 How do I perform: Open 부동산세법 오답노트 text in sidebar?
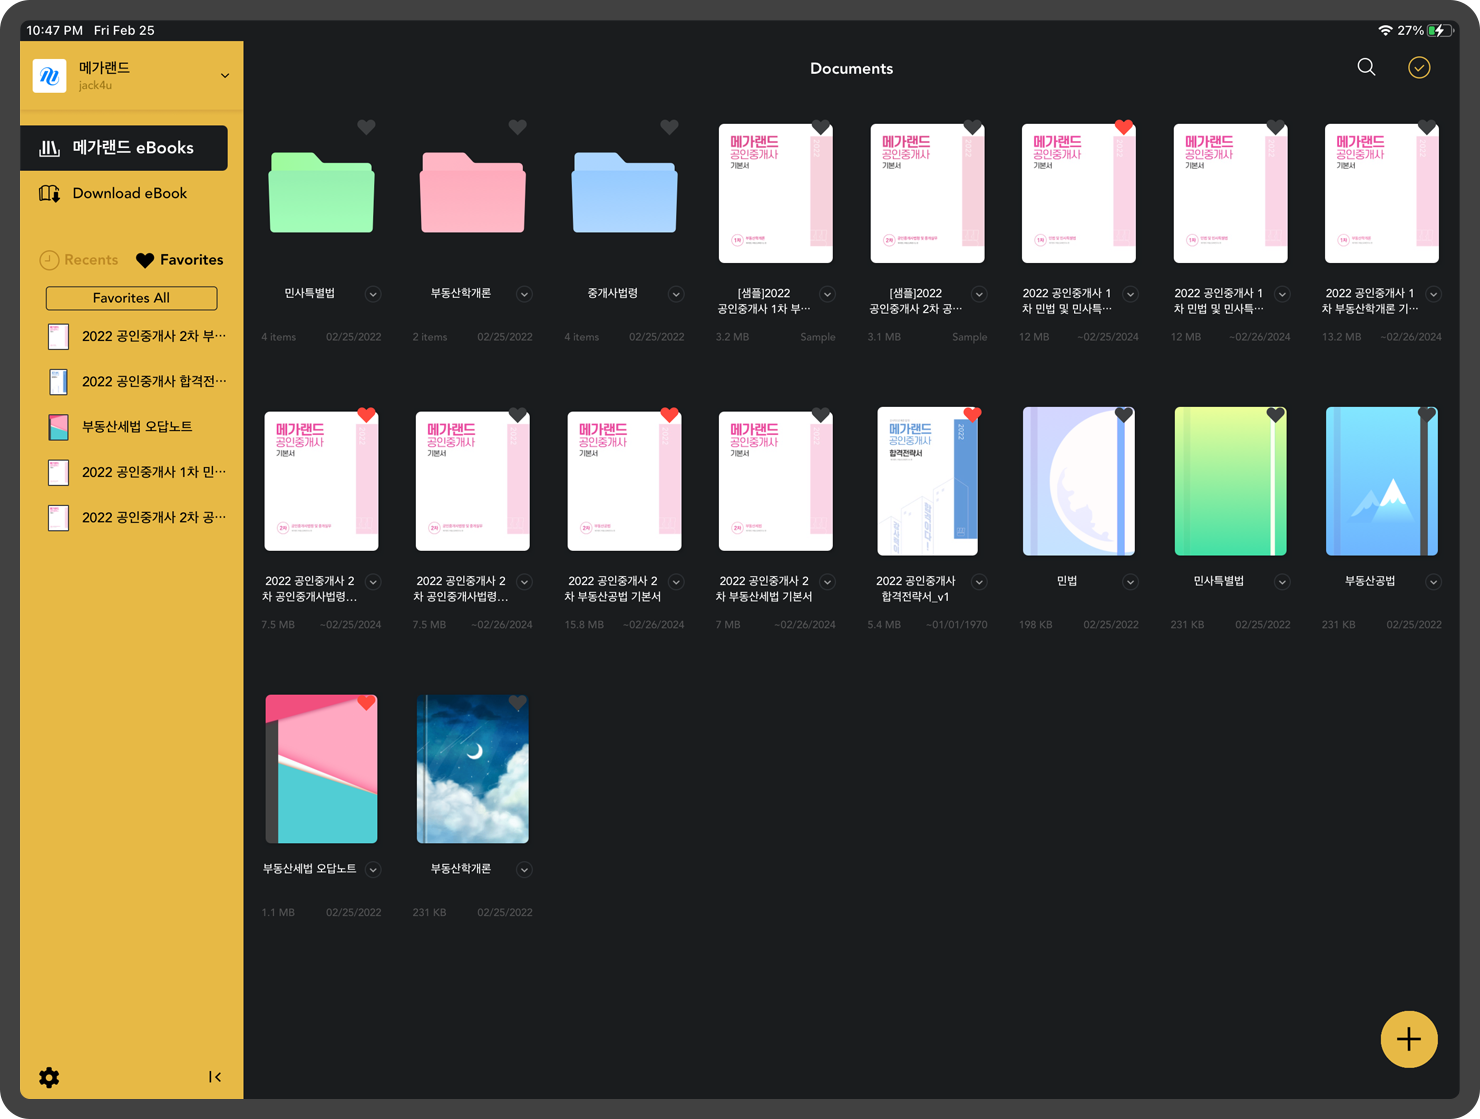137,427
